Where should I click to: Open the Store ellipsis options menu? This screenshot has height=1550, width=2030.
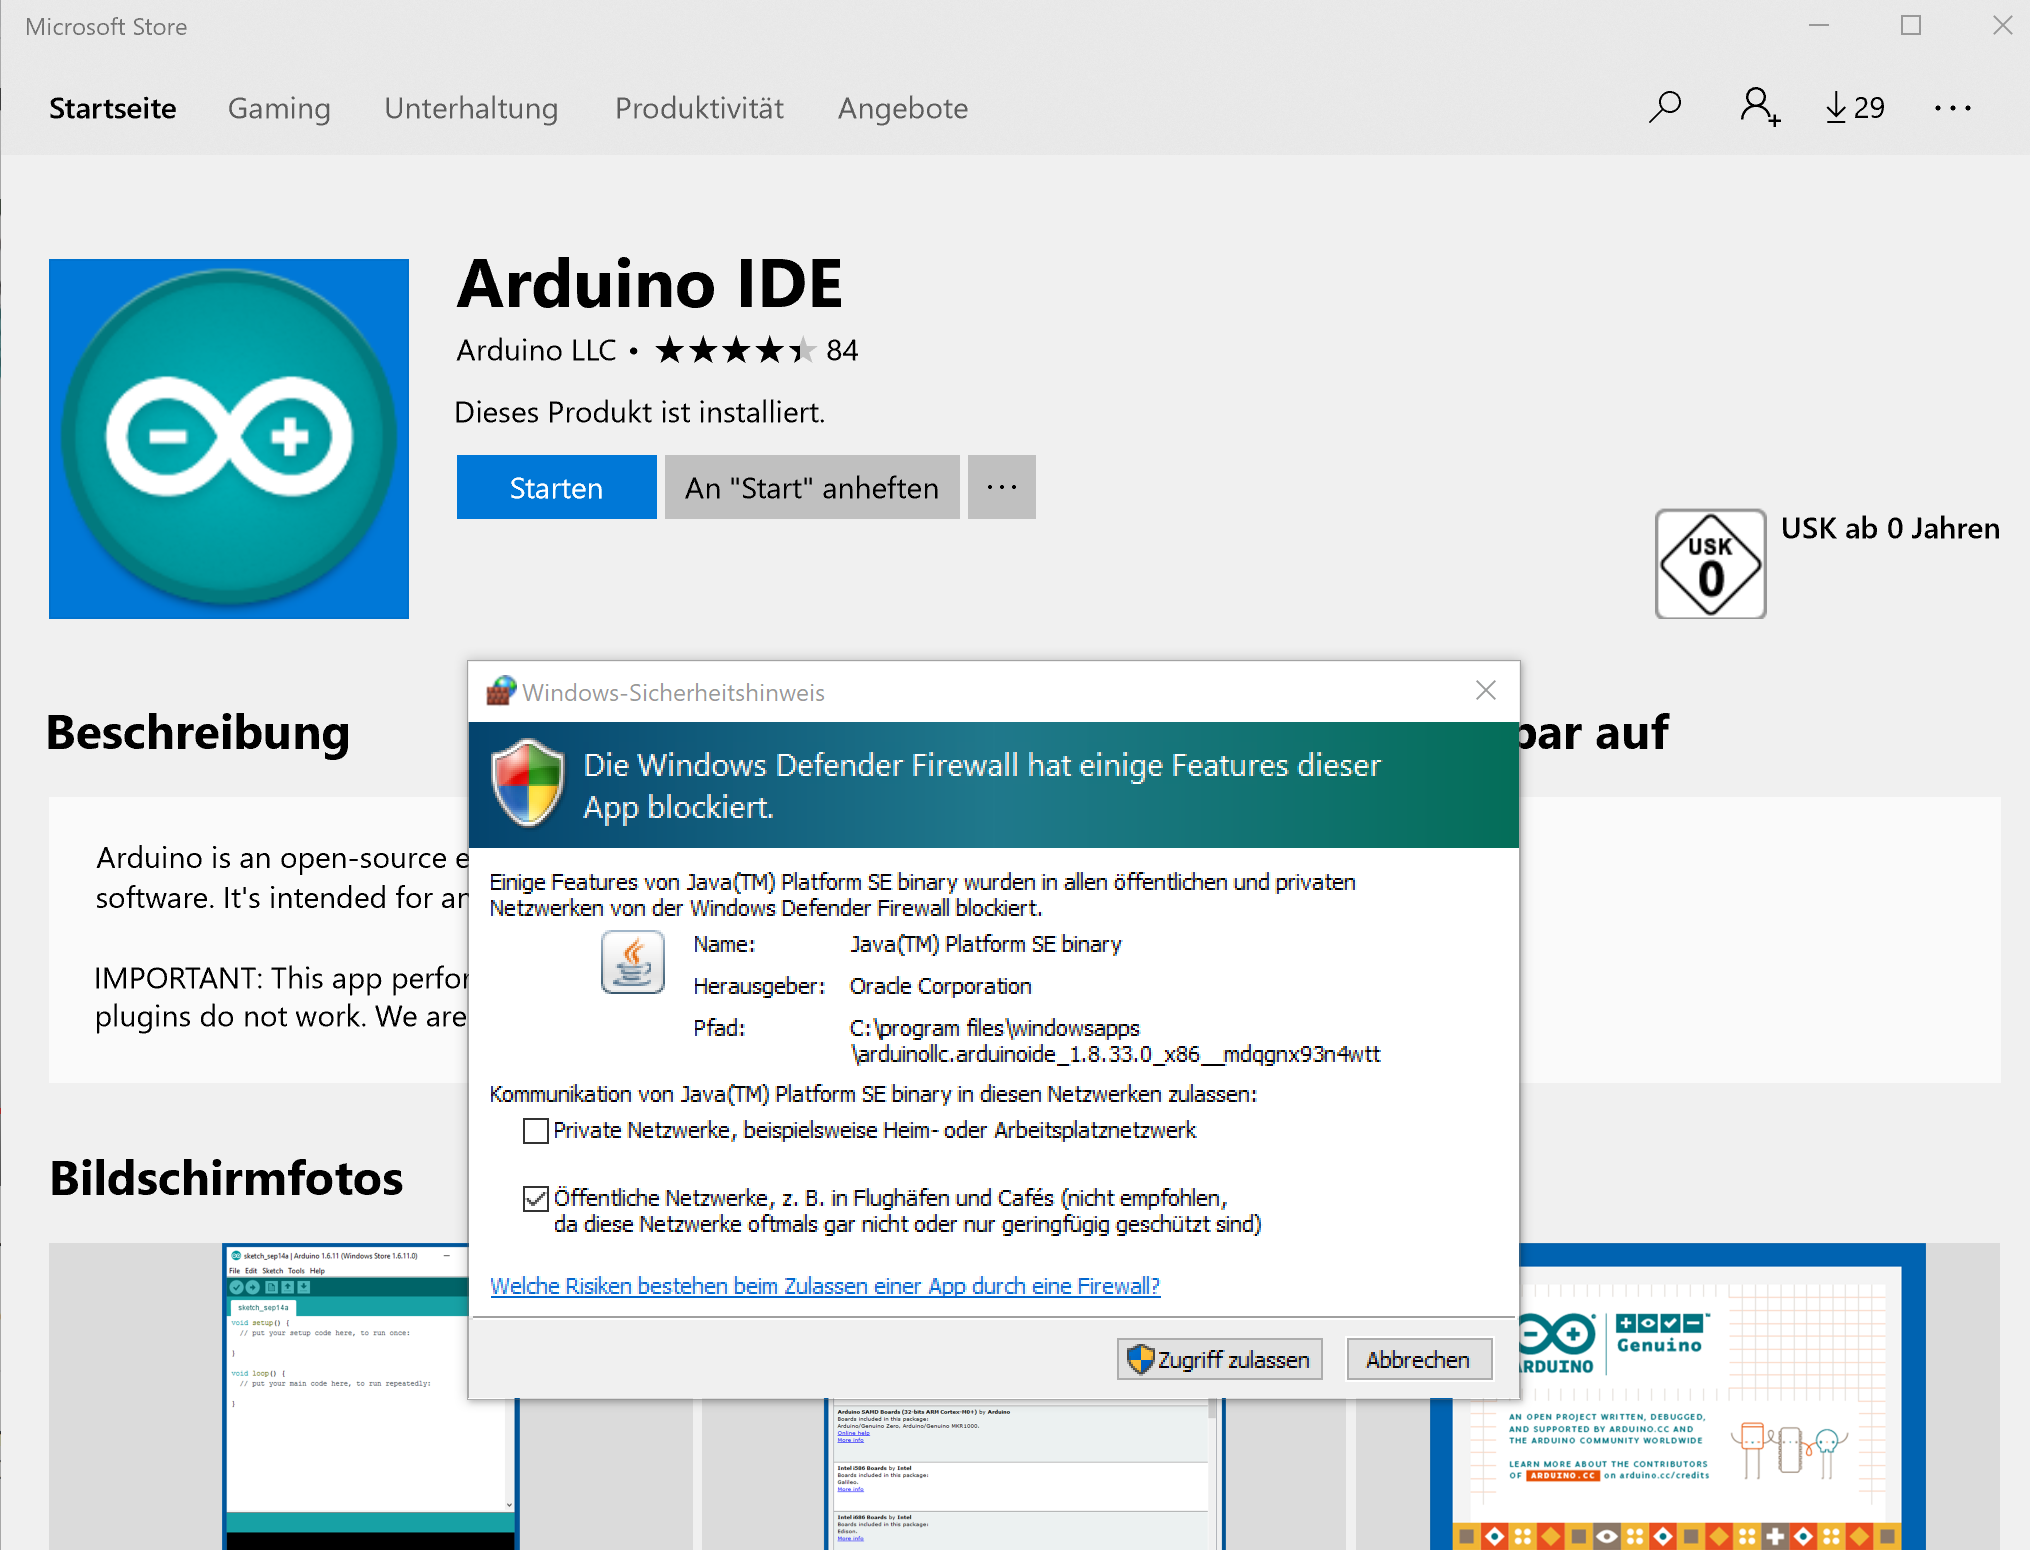[1951, 107]
